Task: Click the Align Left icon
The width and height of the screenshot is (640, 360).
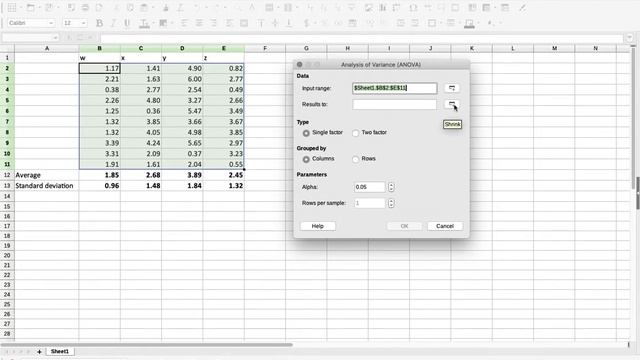Action: pyautogui.click(x=184, y=23)
